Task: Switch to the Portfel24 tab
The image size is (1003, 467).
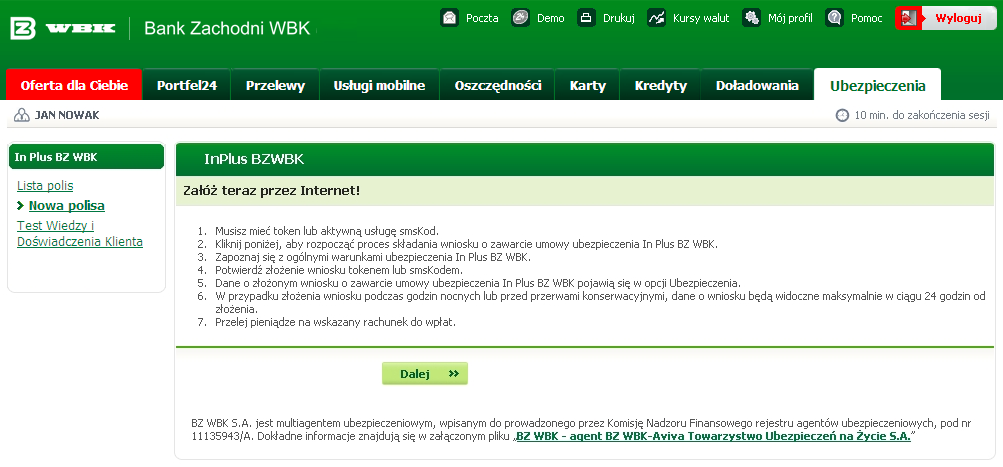Action: point(187,85)
